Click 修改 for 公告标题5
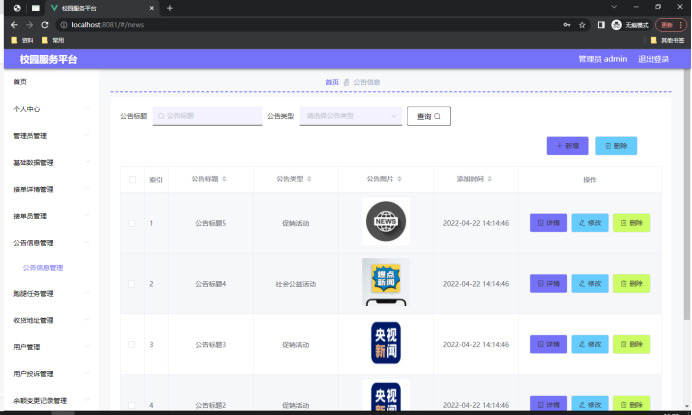 (590, 223)
